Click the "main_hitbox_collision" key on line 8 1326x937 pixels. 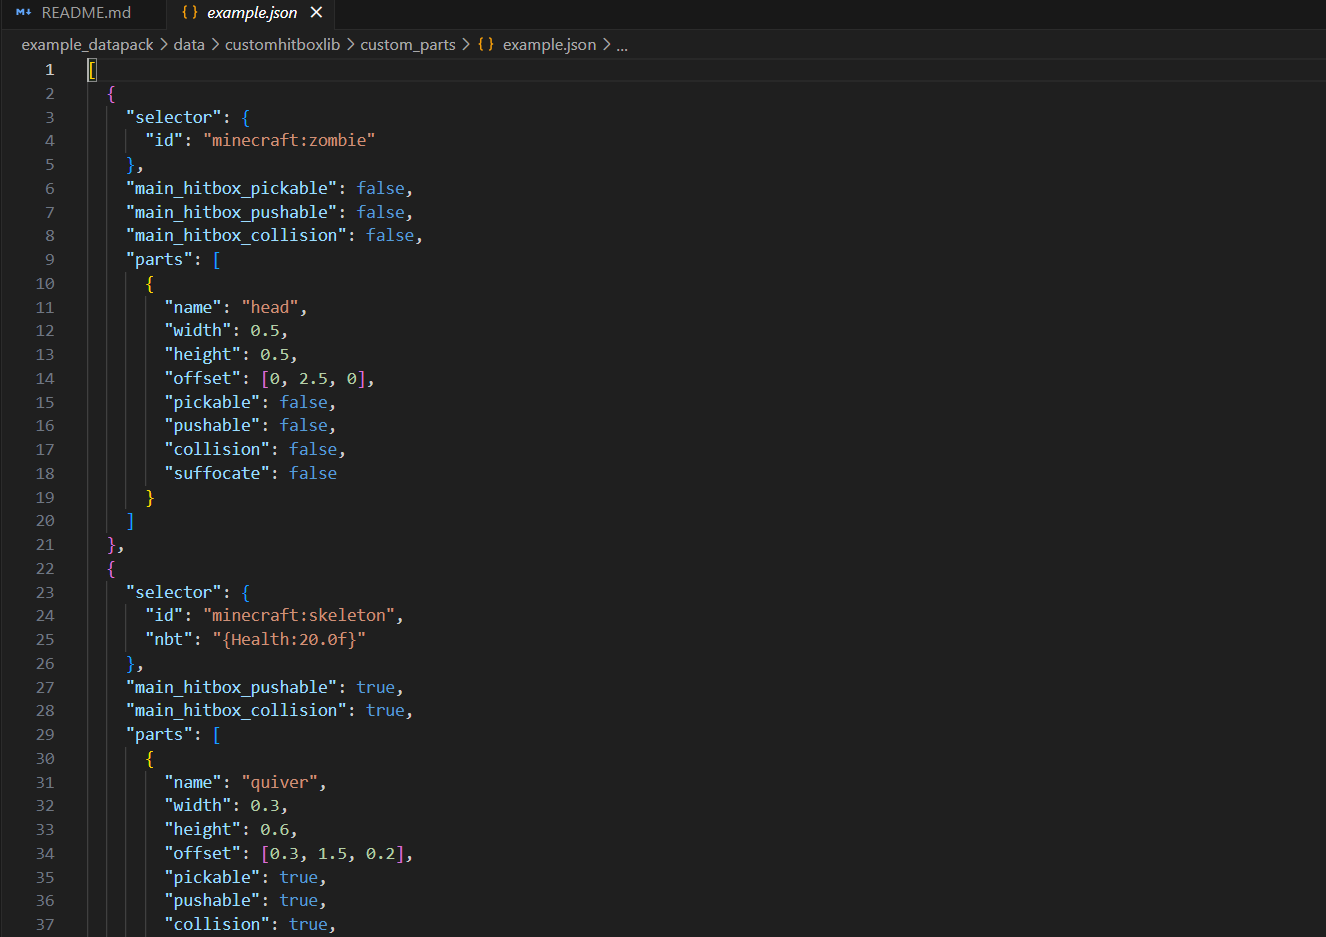click(237, 236)
